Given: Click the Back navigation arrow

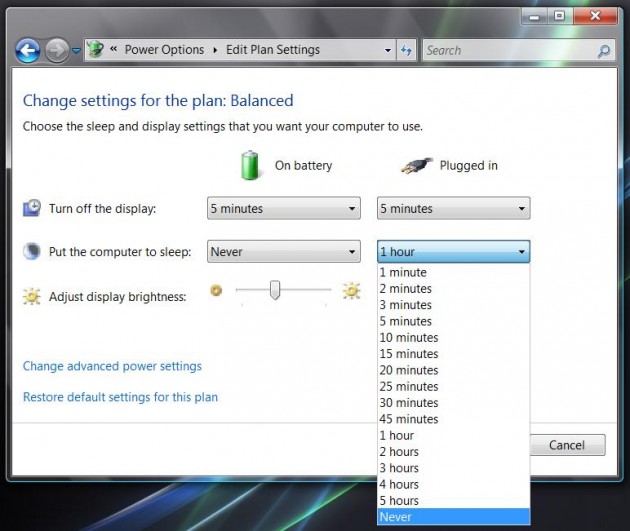Looking at the screenshot, I should click(28, 51).
